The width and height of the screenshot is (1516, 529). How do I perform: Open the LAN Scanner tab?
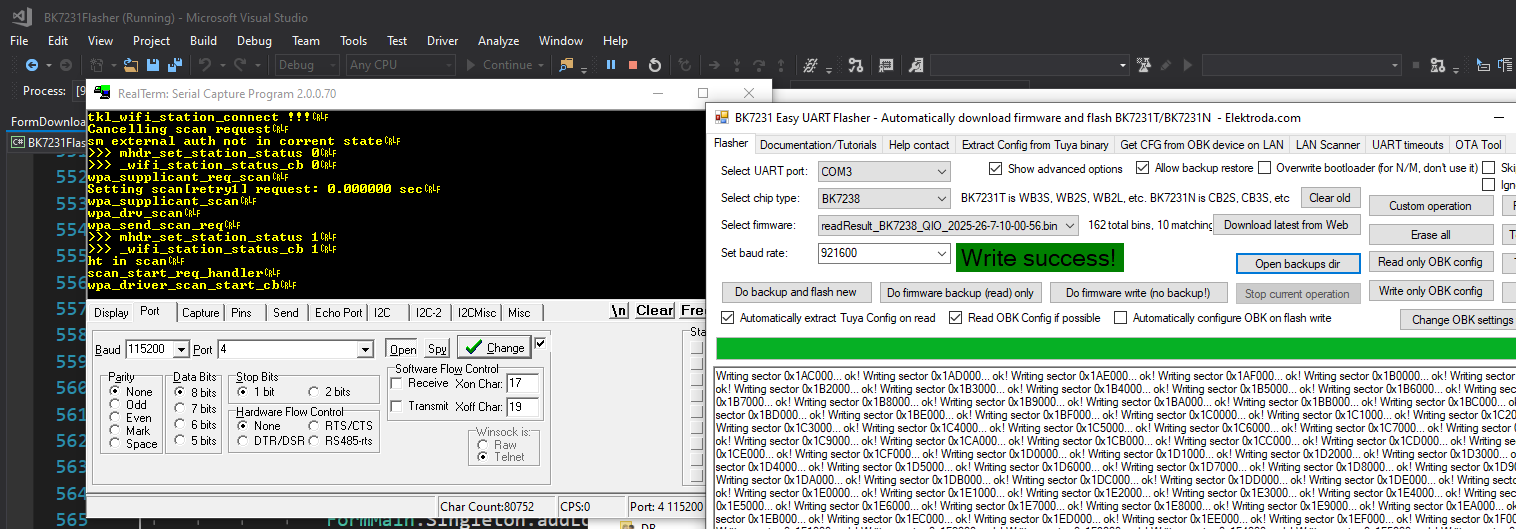[x=1326, y=145]
